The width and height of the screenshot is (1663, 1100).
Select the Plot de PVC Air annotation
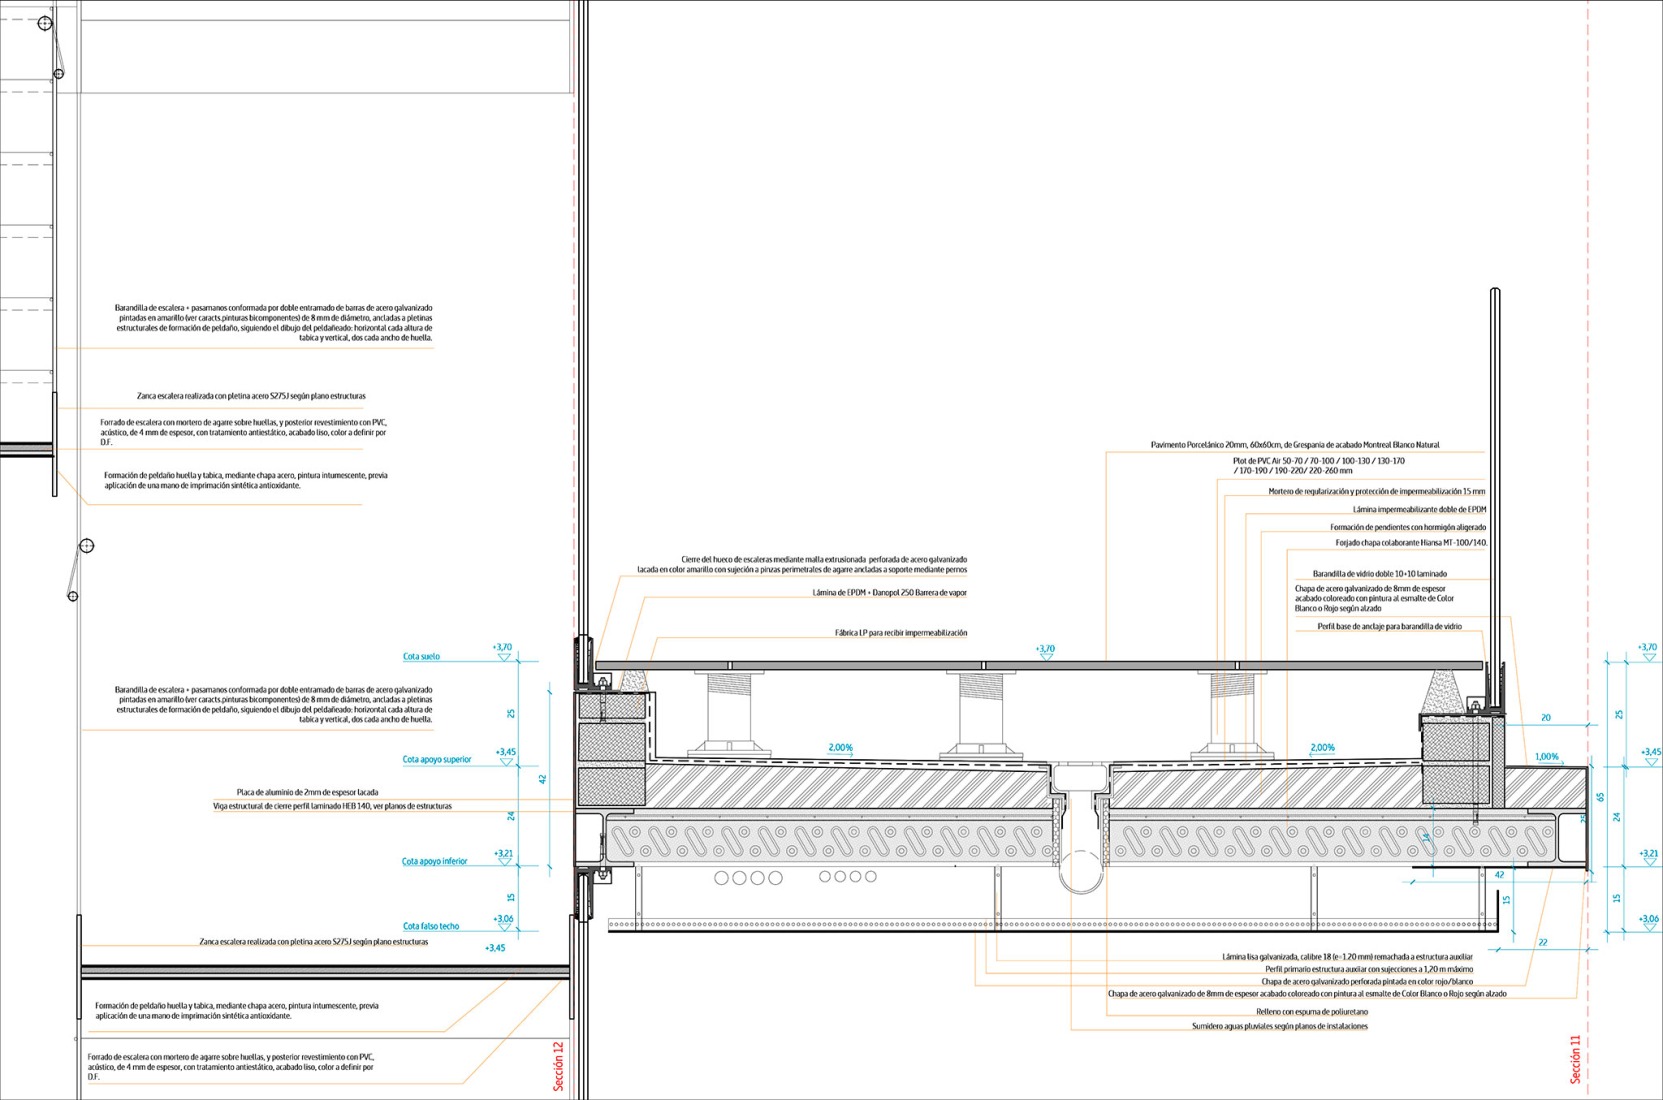[x=1318, y=466]
